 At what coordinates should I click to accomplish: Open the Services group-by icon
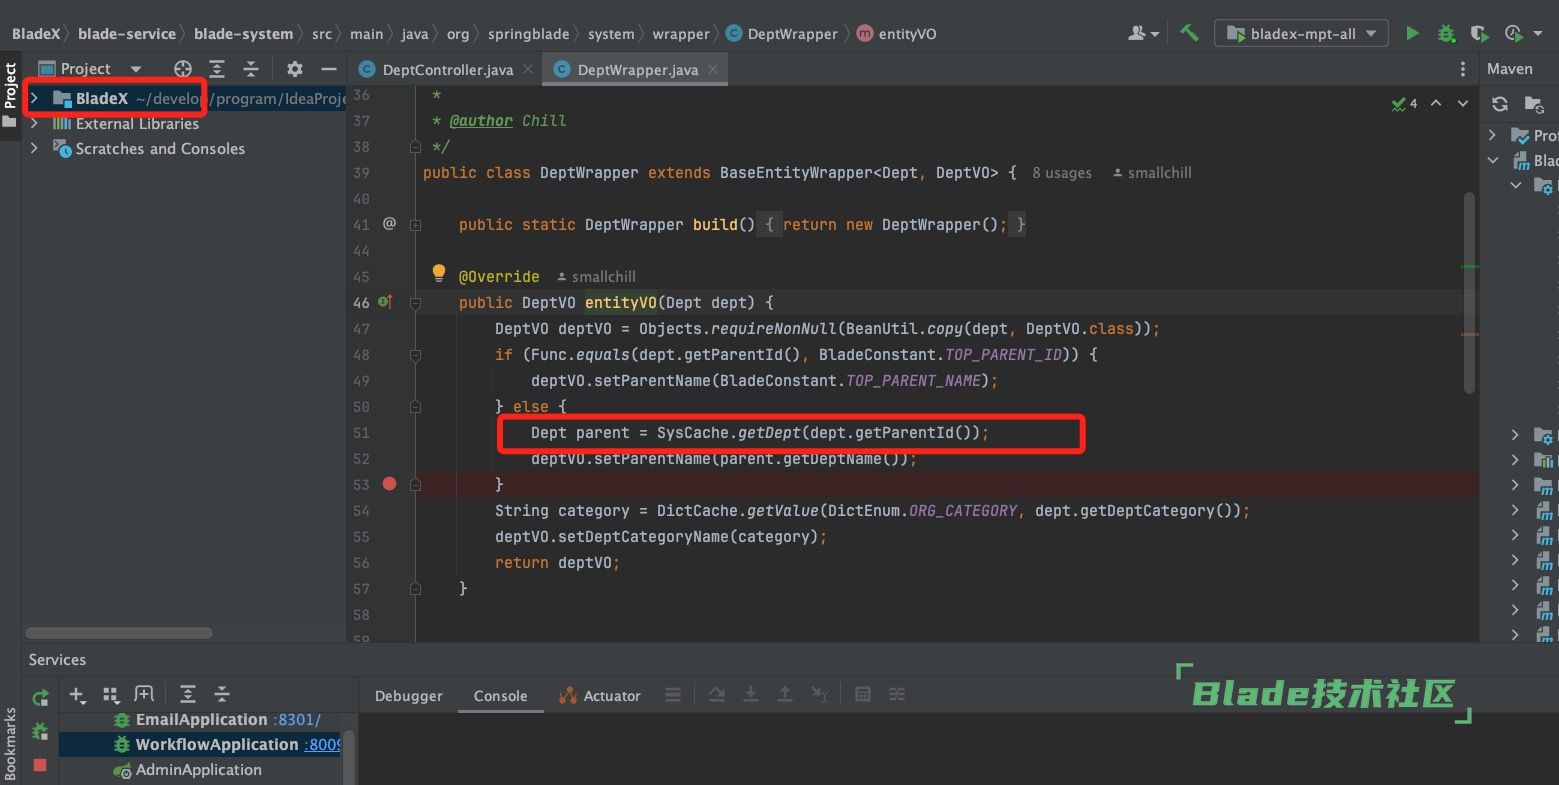click(111, 694)
